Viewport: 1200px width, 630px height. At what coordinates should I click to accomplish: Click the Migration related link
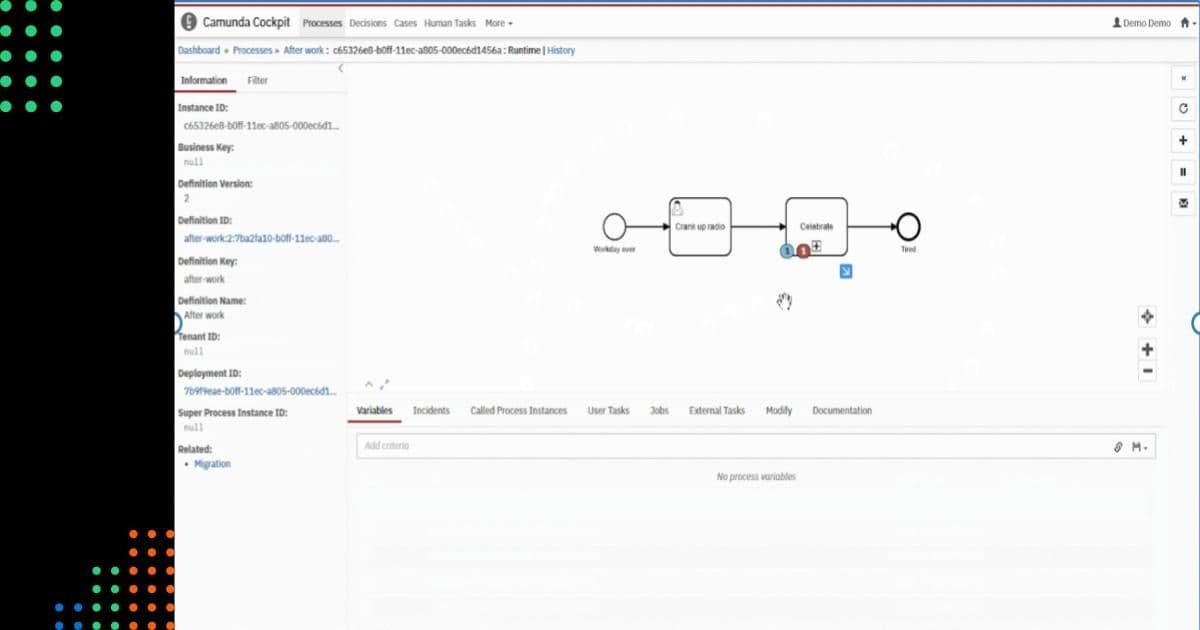pos(212,464)
